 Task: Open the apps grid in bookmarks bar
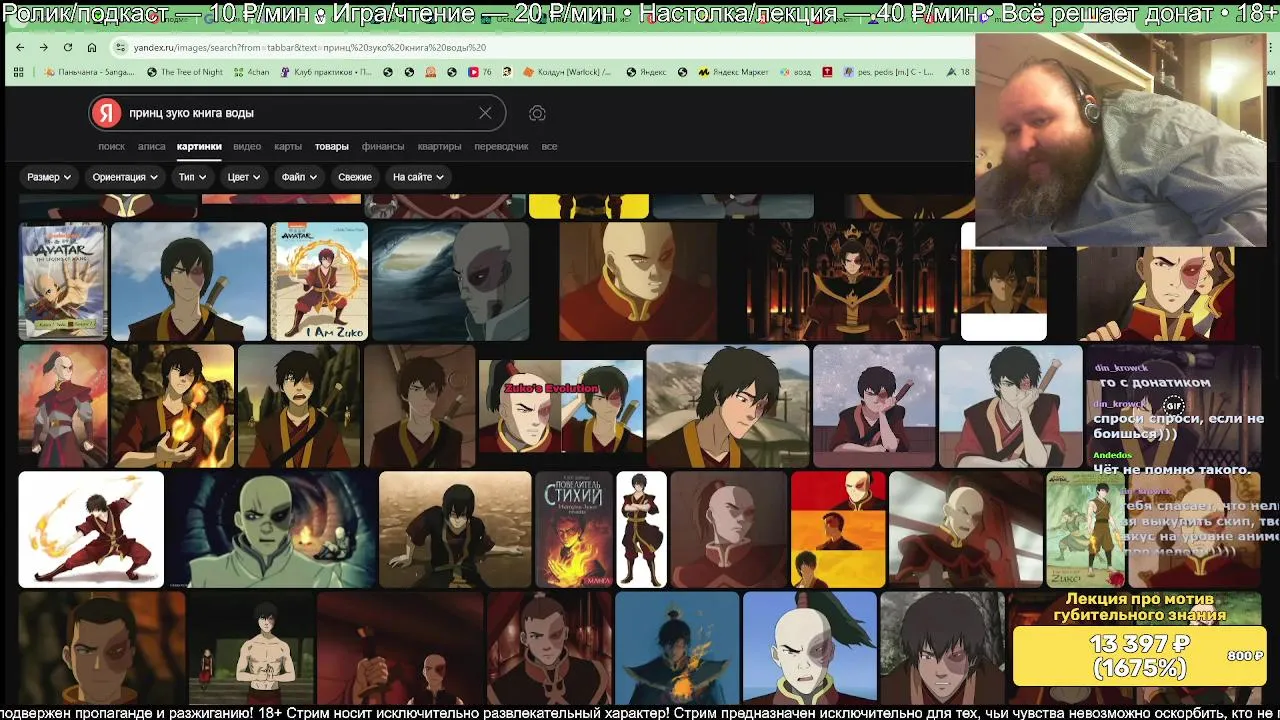18,72
